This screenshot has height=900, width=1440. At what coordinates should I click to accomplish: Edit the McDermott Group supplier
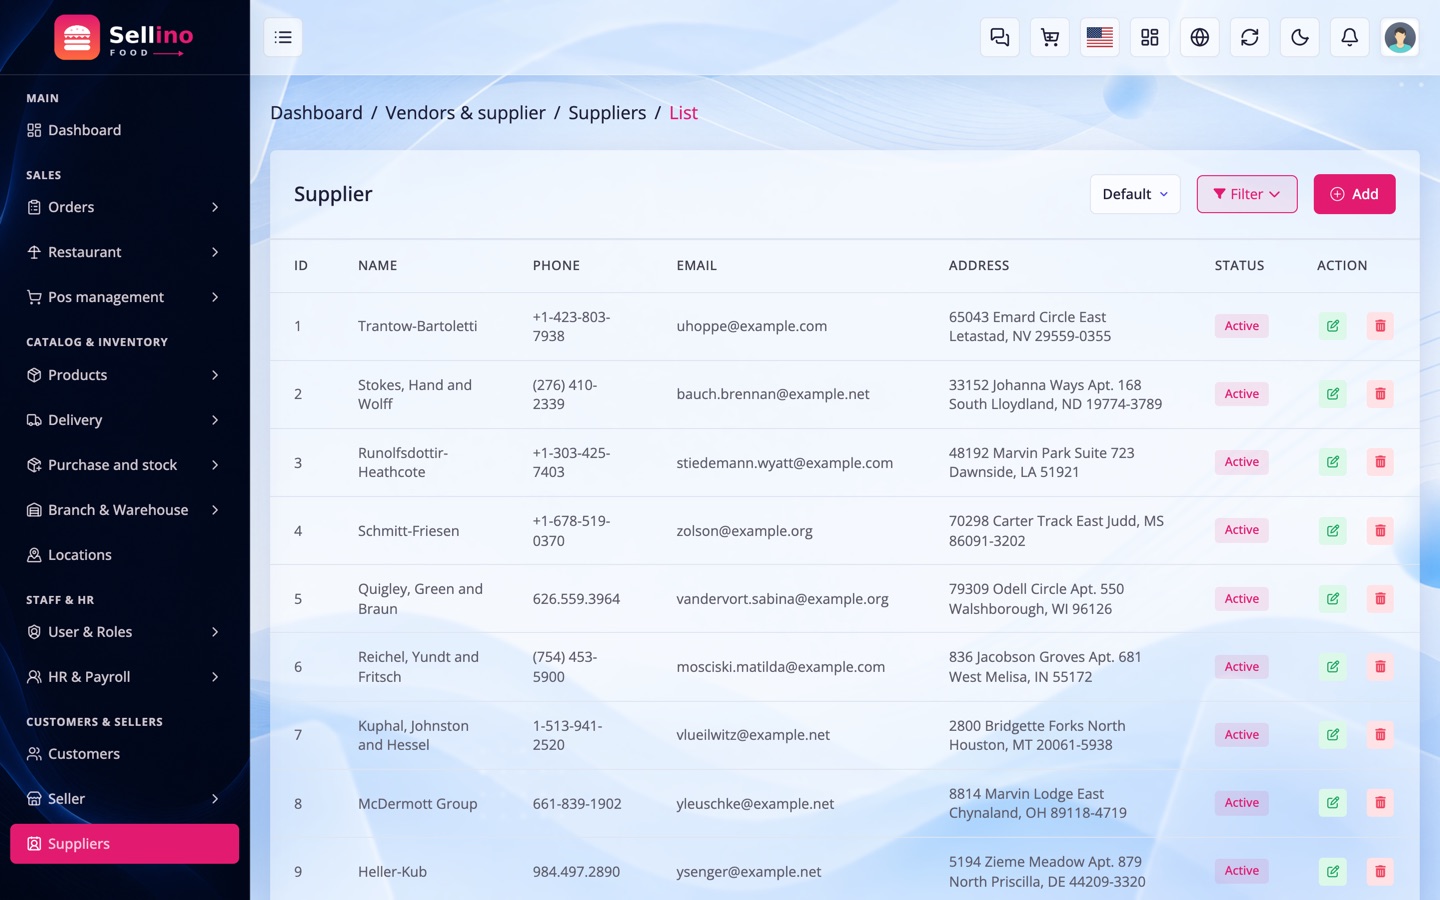tap(1332, 803)
